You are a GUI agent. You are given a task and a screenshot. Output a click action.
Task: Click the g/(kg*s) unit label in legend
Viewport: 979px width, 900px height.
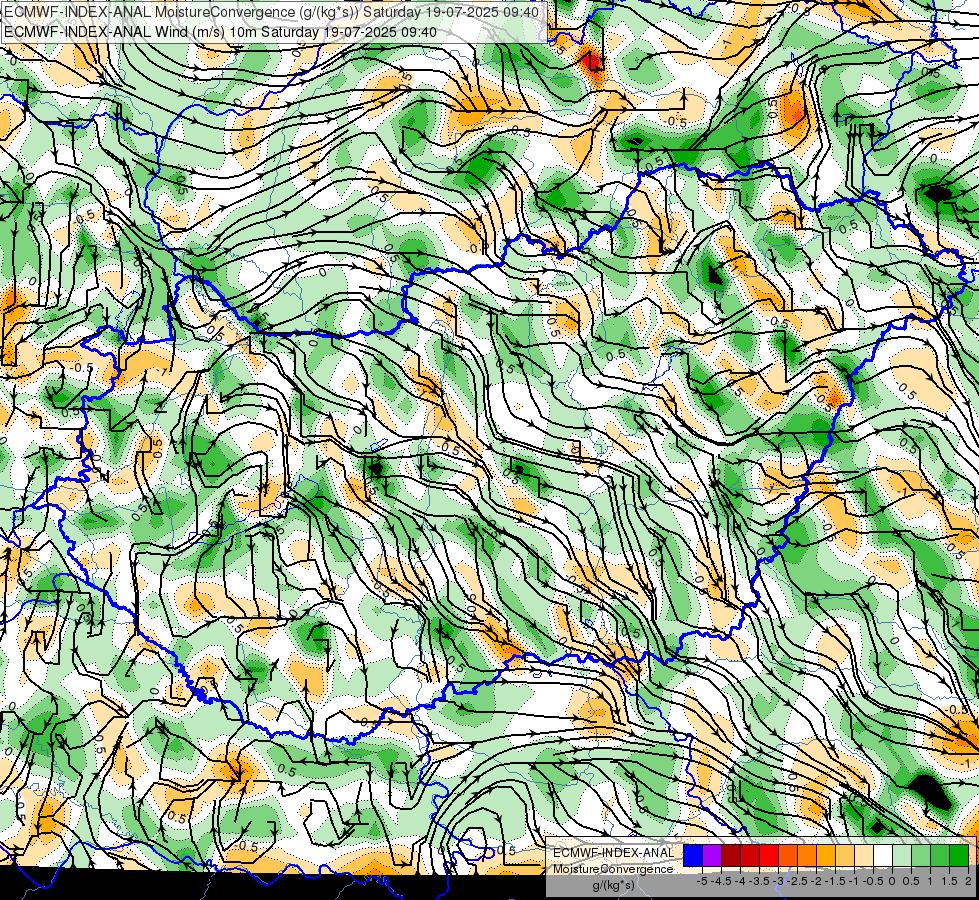(614, 885)
